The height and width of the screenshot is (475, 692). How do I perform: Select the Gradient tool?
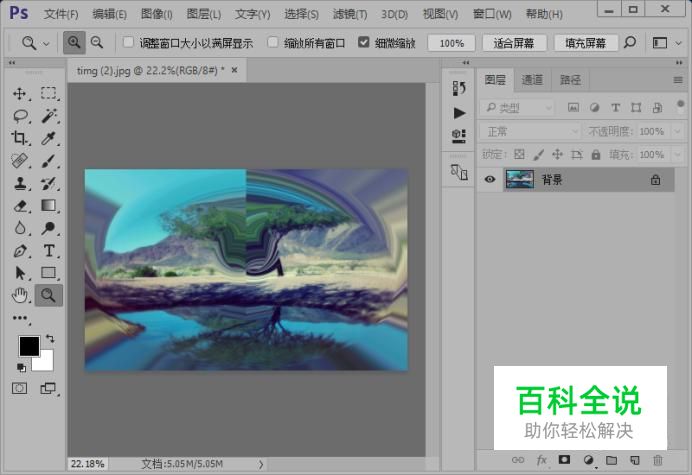coord(49,205)
